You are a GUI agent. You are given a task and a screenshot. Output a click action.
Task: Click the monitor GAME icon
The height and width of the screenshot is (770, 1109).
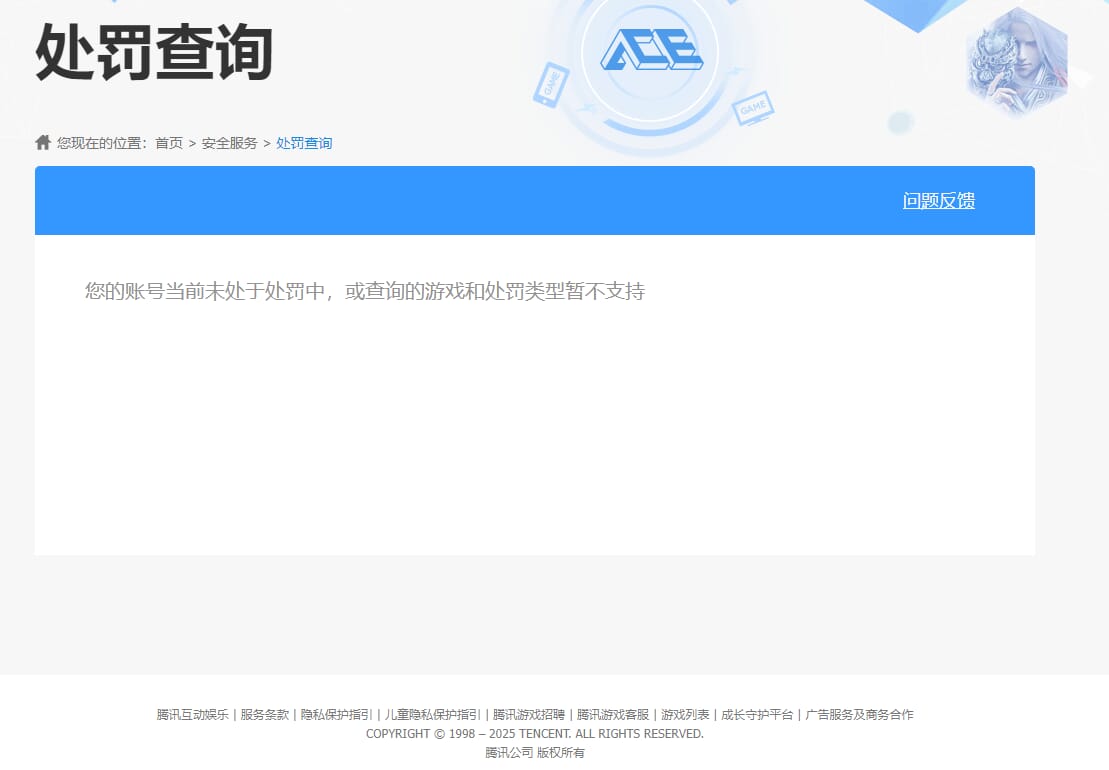pyautogui.click(x=752, y=108)
